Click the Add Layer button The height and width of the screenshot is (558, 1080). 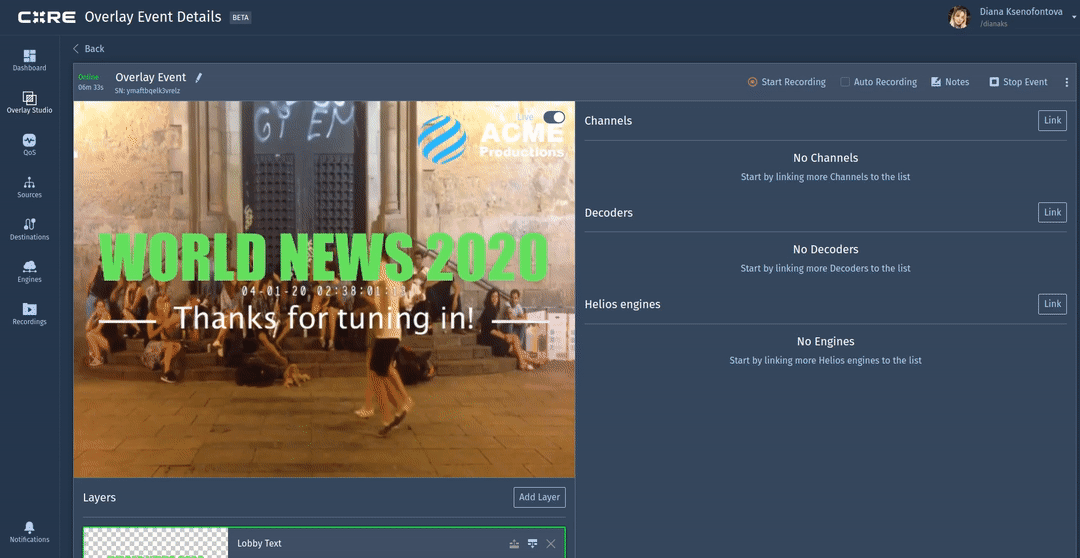tap(540, 497)
